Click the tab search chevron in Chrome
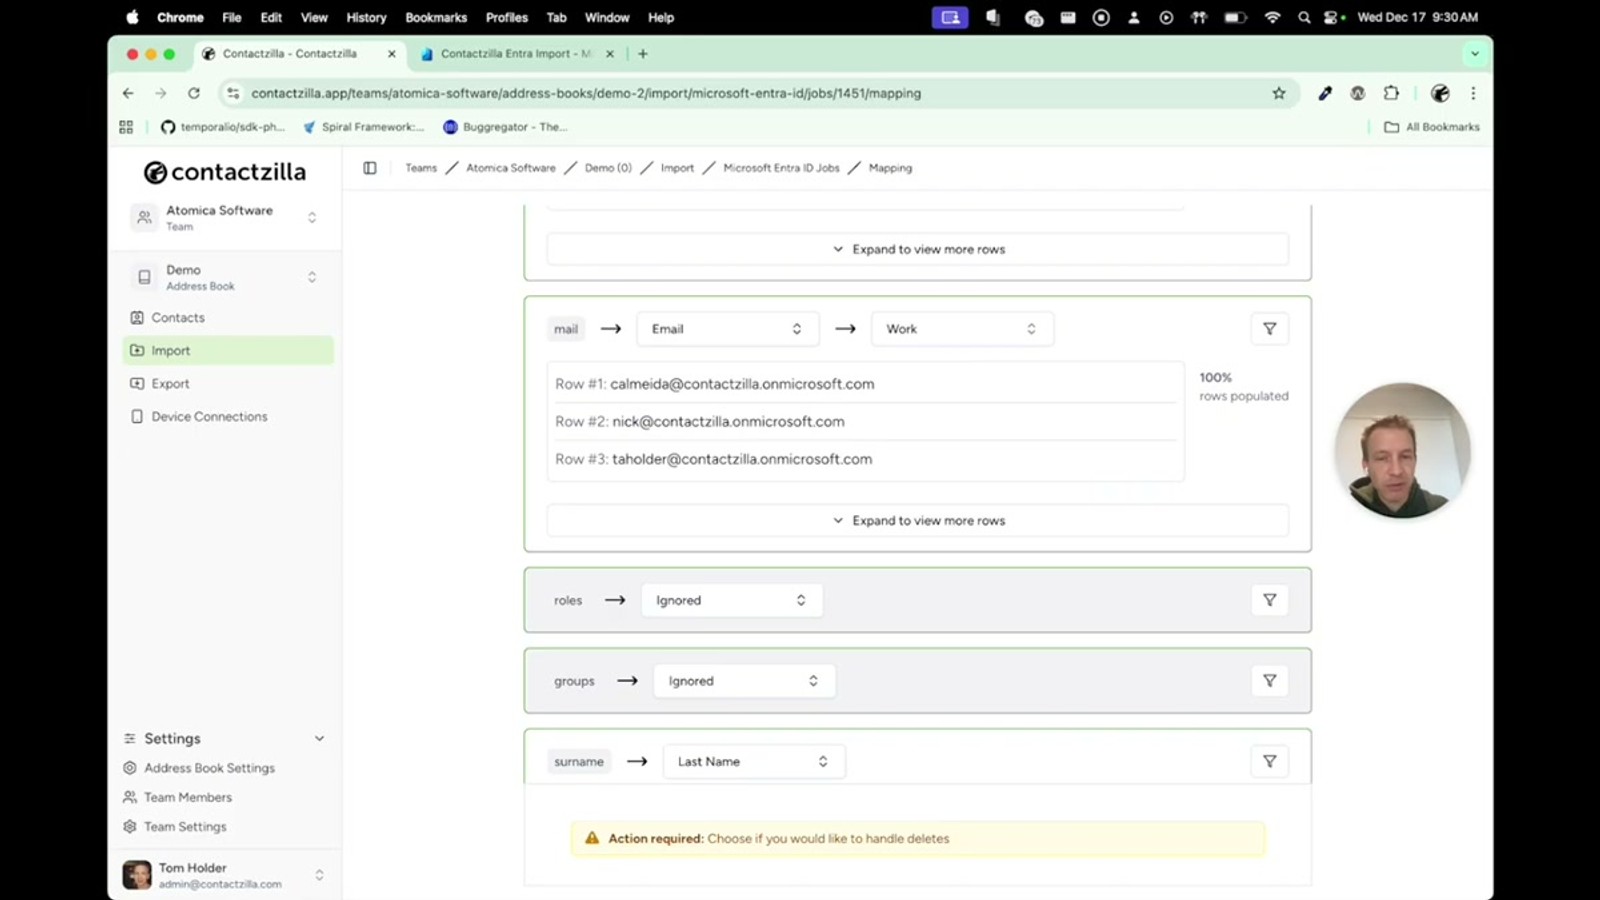1600x900 pixels. pyautogui.click(x=1475, y=54)
